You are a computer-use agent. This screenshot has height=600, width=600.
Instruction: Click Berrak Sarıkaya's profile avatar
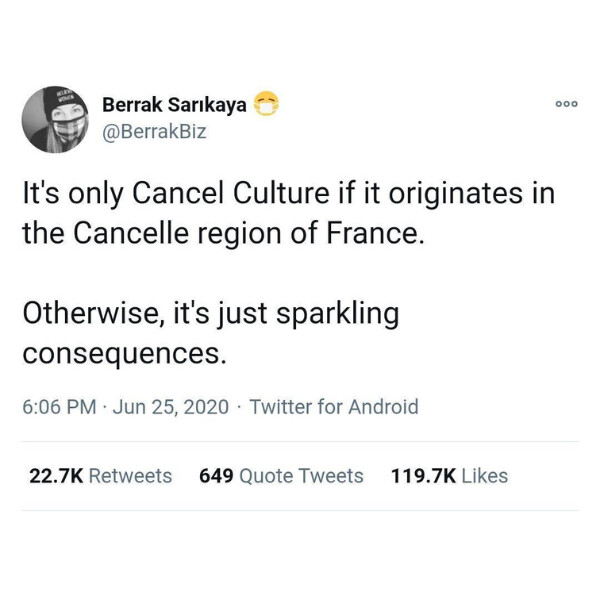coord(55,119)
